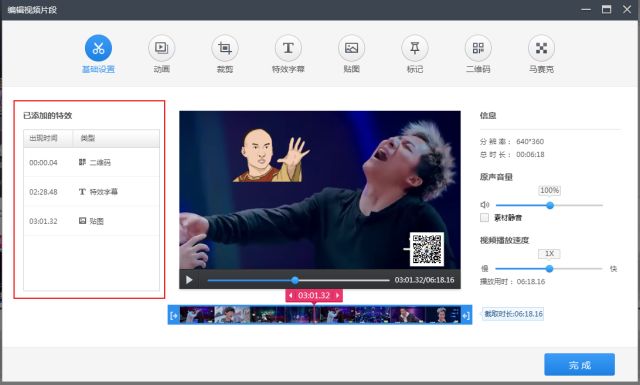Open the 标记 pin marker tool
This screenshot has height=385, width=640.
[415, 48]
